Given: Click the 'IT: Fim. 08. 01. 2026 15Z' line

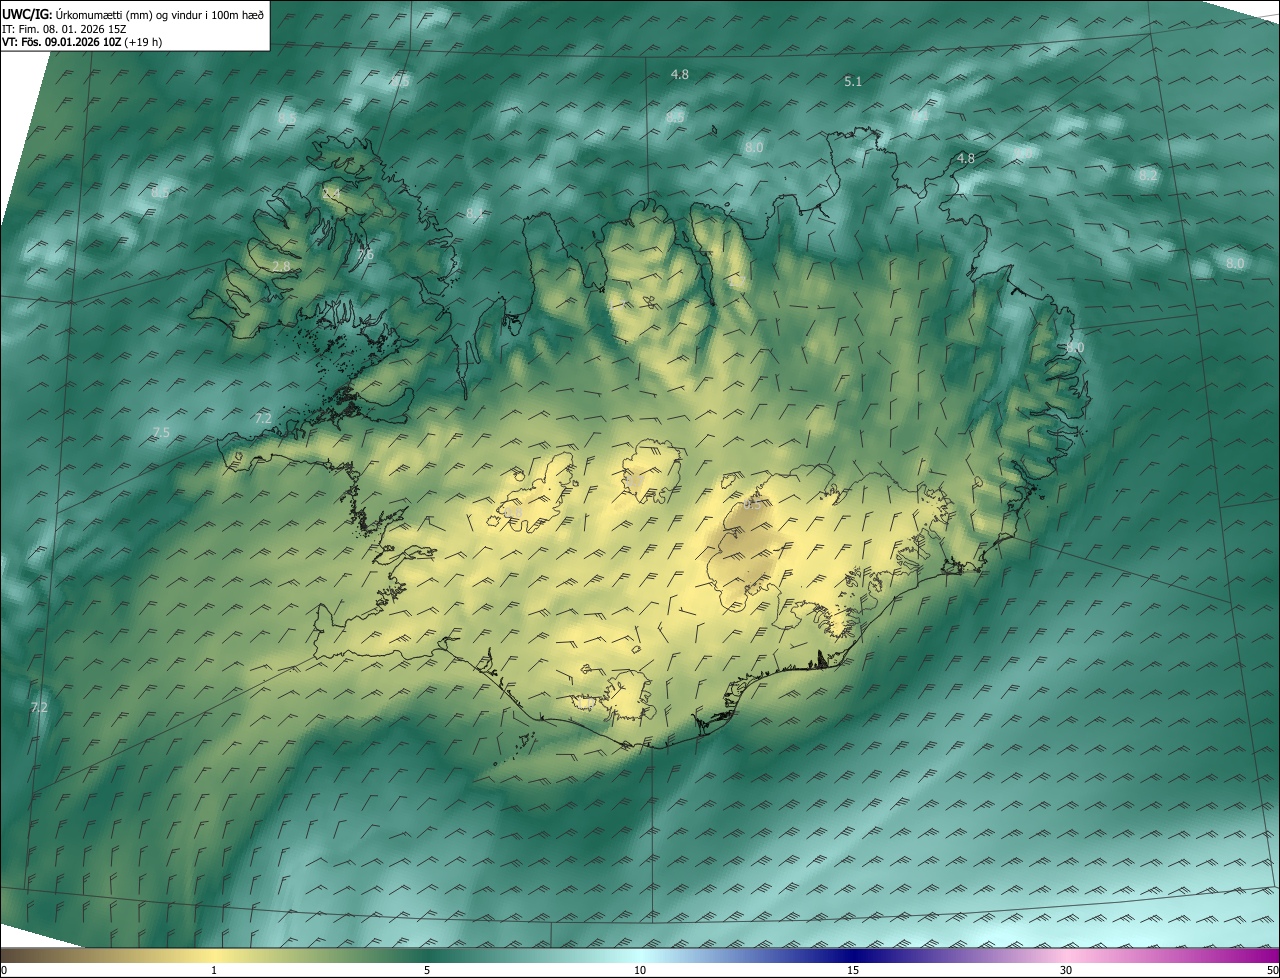Looking at the screenshot, I should coord(64,28).
